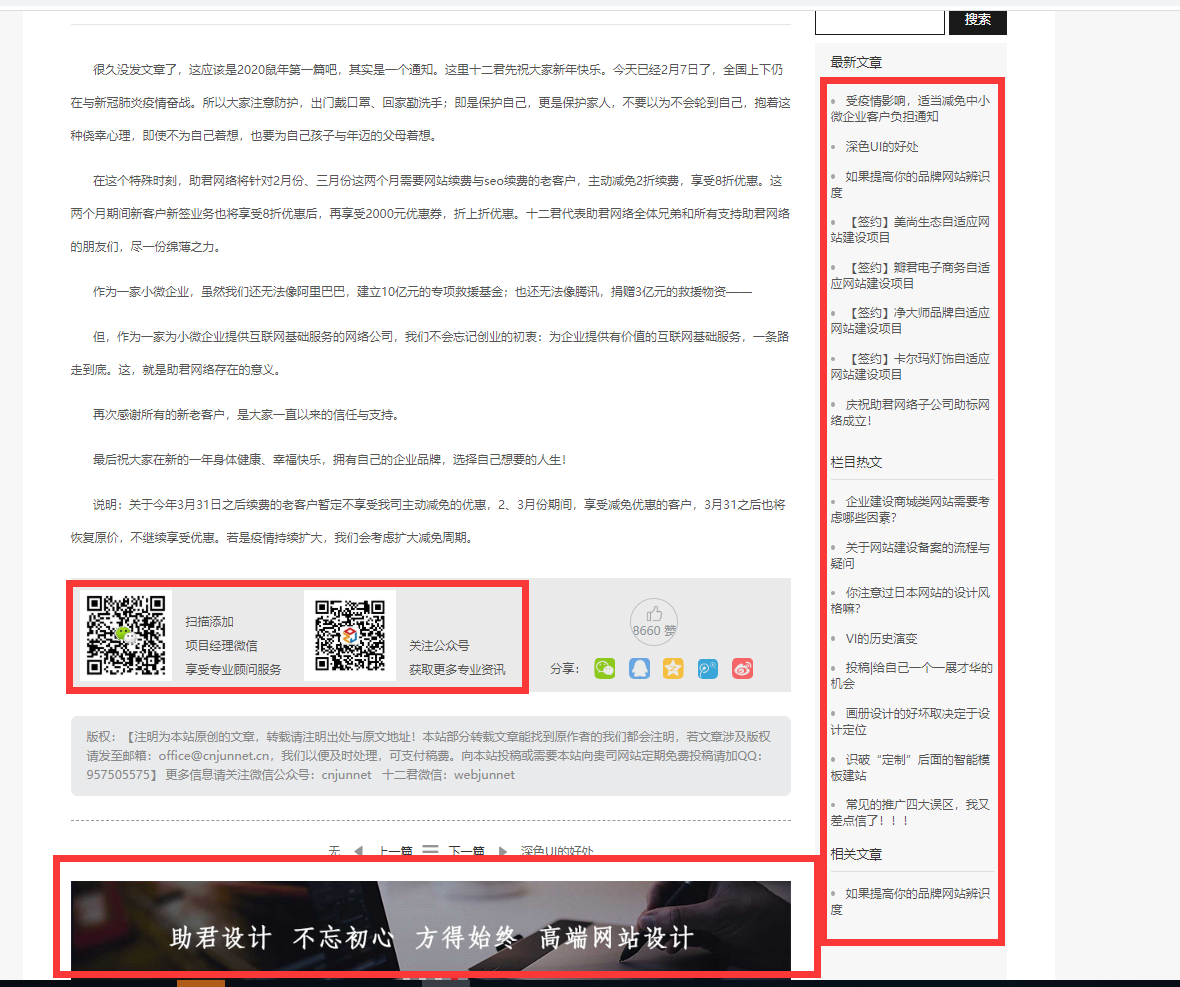Open the 画册设计的好坏取决定于设计定位 article
Viewport: 1180px width, 987px height.
[x=909, y=721]
